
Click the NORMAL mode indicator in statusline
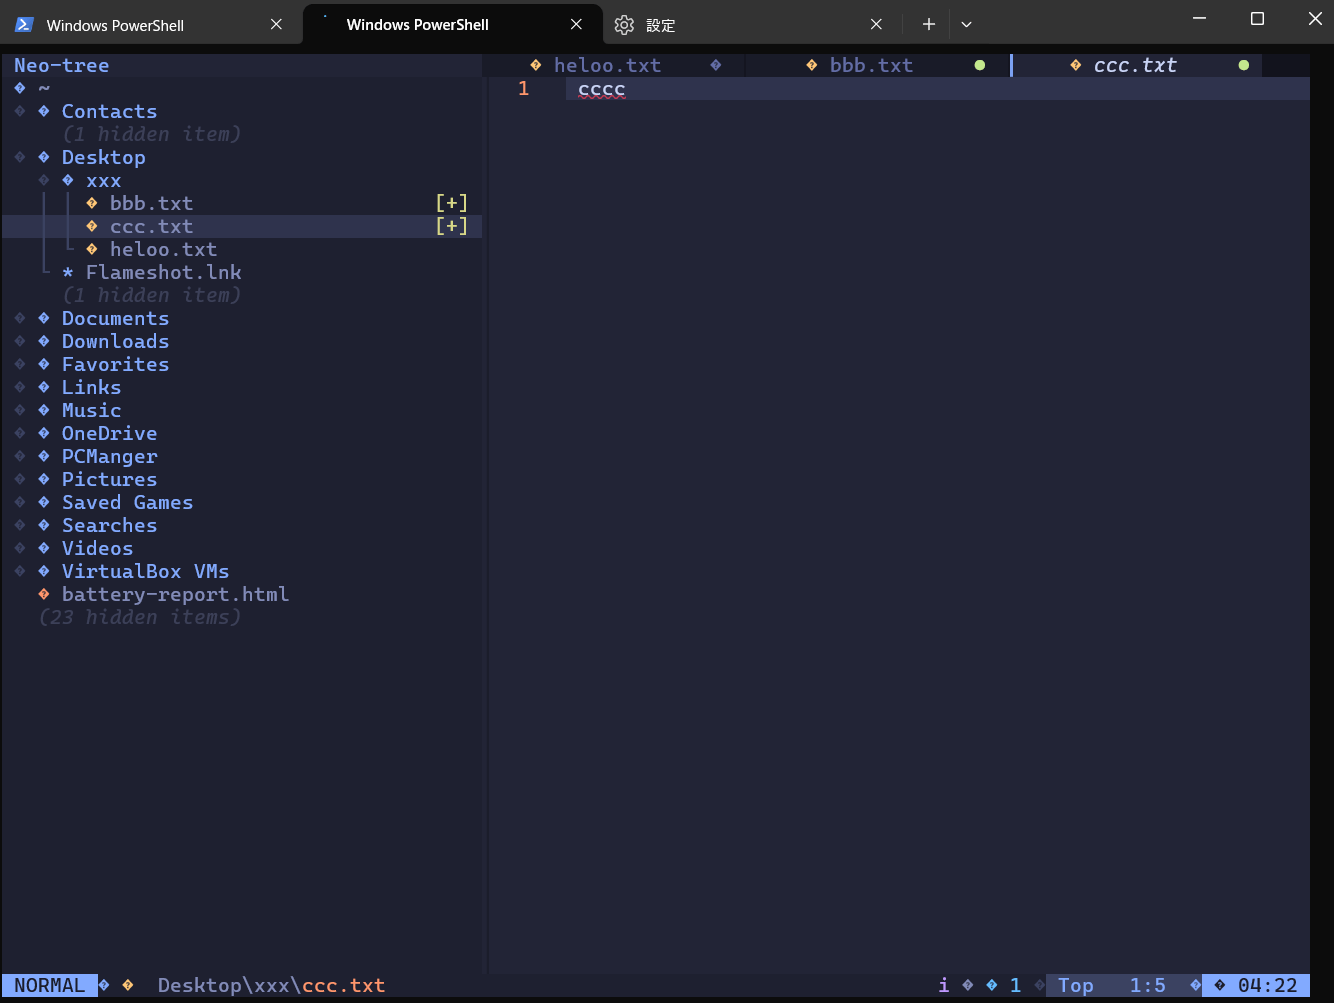pos(50,985)
